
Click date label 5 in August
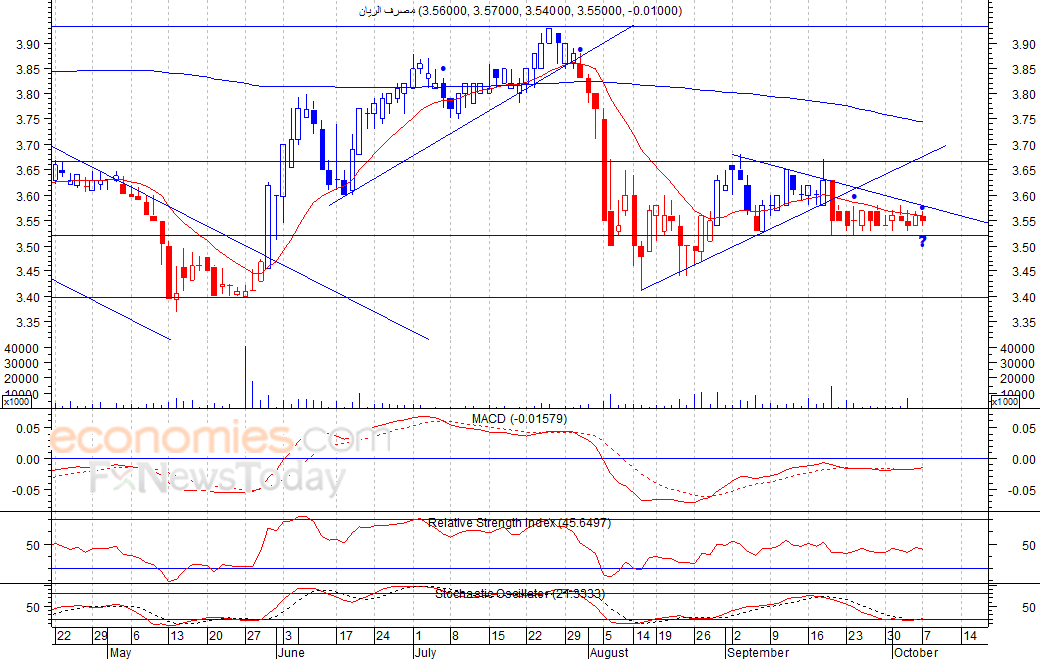tap(608, 636)
